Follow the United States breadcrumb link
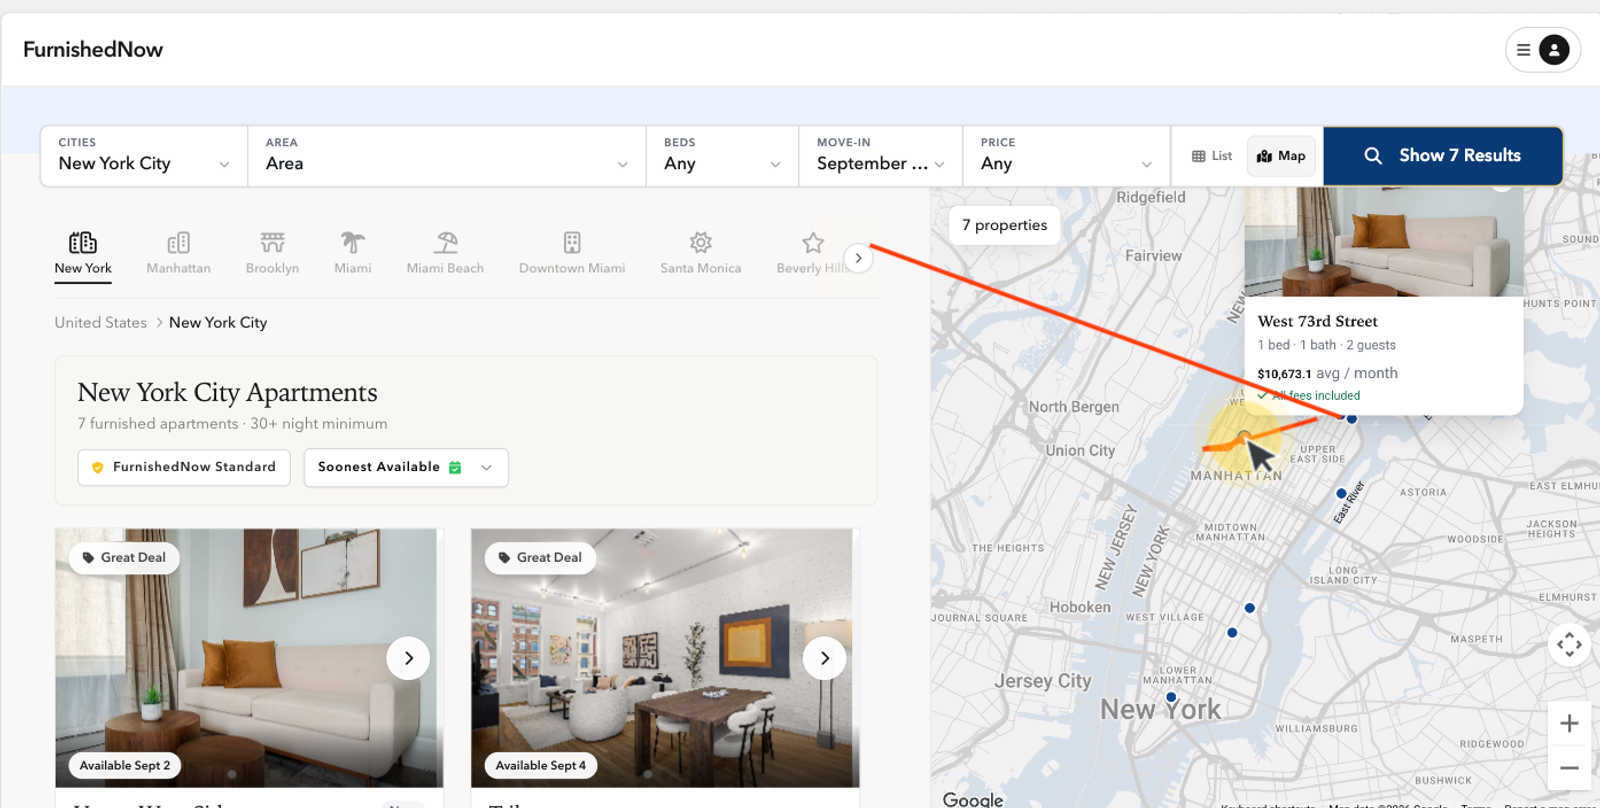This screenshot has width=1600, height=808. pyautogui.click(x=101, y=322)
